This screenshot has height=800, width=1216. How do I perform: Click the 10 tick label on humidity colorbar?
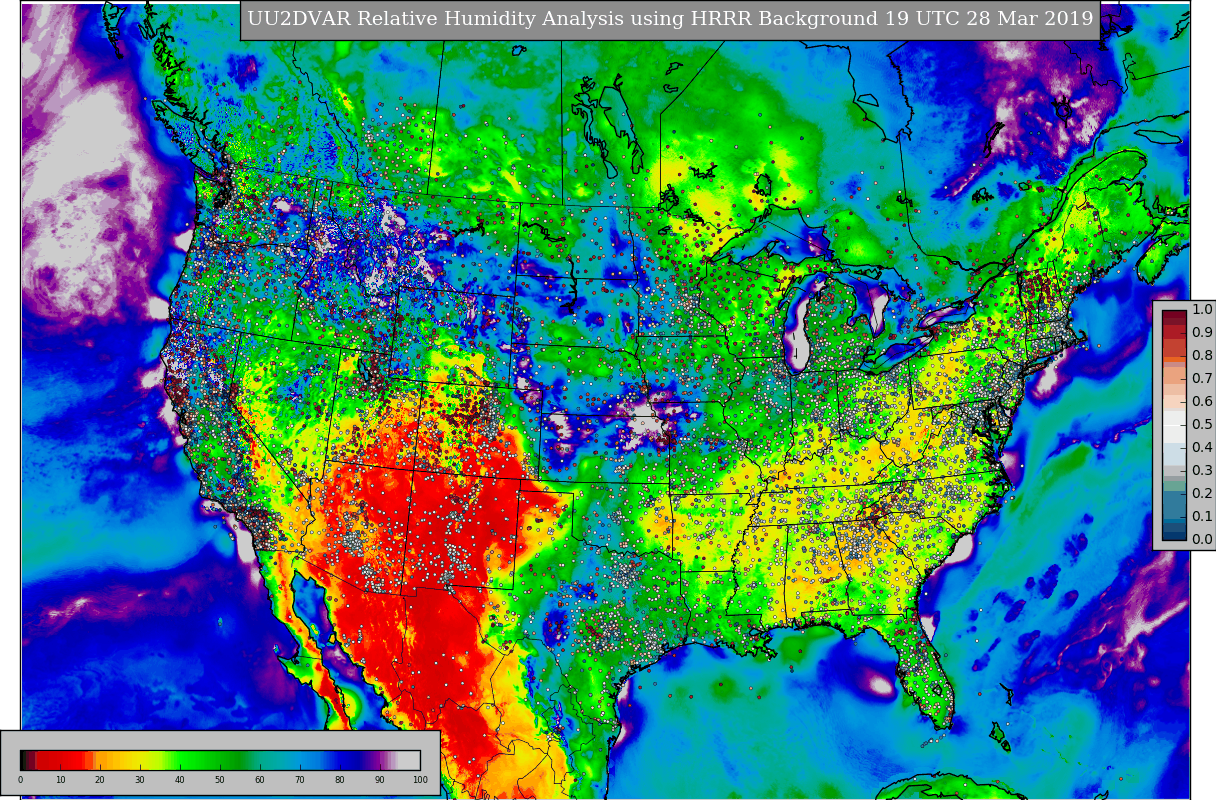point(60,780)
